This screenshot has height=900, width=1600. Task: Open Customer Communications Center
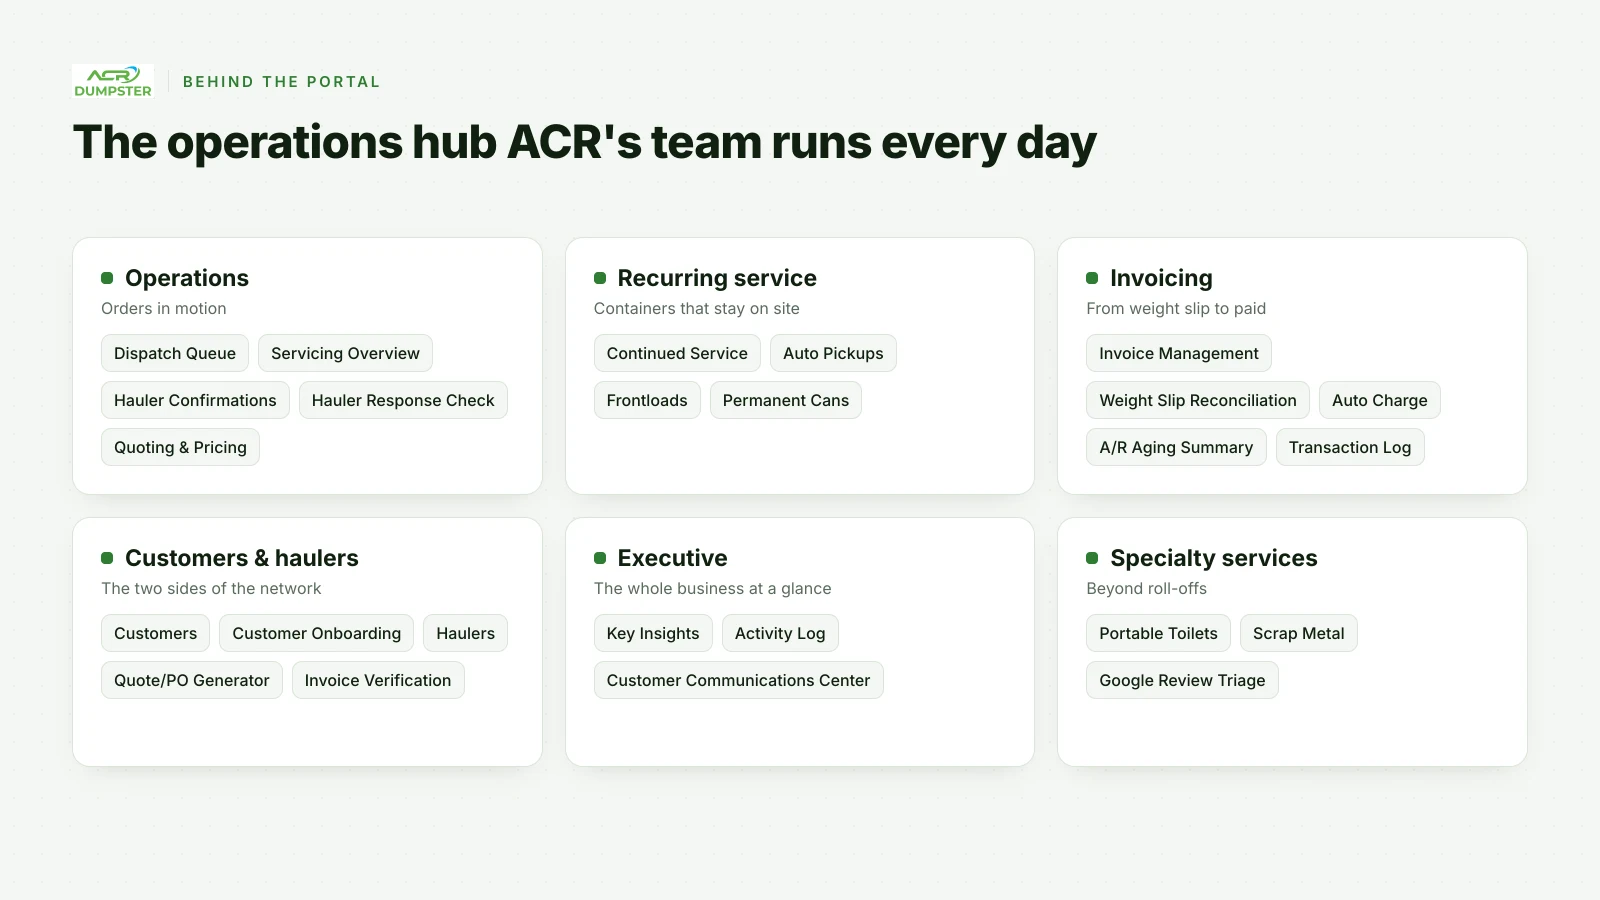[x=739, y=680]
